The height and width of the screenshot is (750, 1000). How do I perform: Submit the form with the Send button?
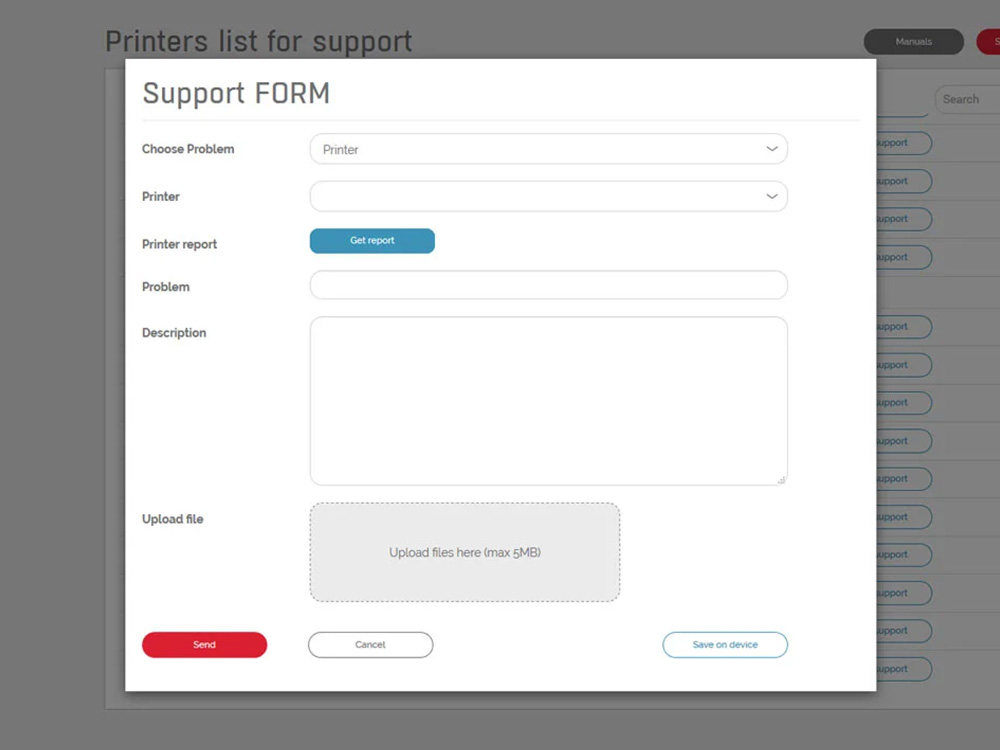coord(204,645)
